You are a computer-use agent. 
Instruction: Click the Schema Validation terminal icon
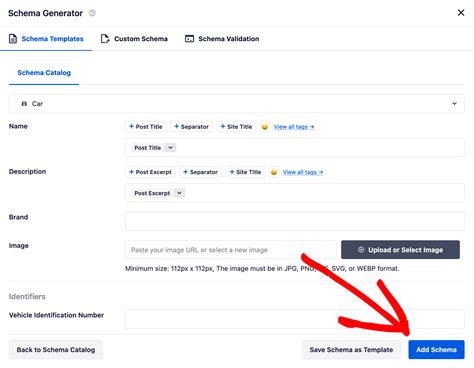click(189, 39)
